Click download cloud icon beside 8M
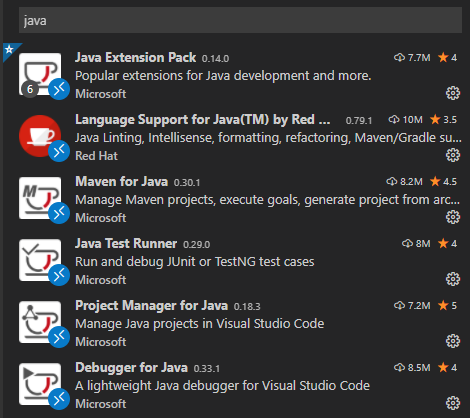 407,244
